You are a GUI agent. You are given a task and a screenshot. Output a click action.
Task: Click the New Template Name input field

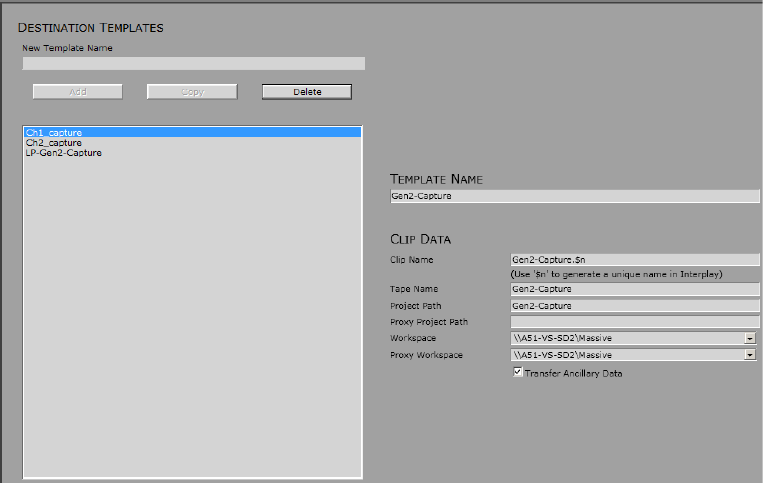194,63
